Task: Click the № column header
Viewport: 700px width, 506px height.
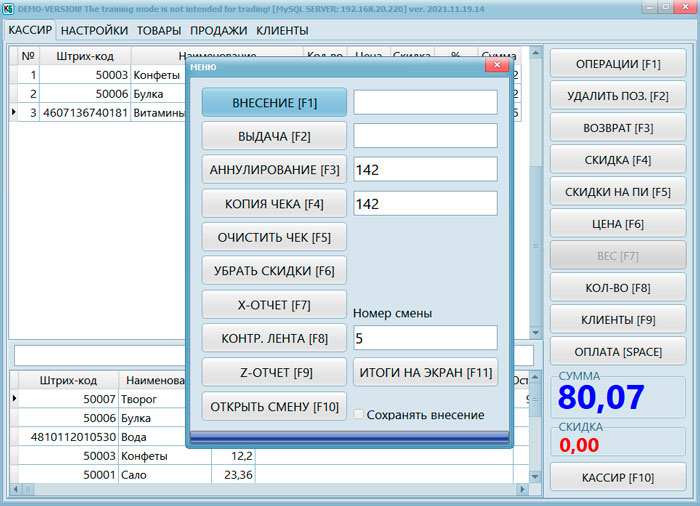Action: 28,56
